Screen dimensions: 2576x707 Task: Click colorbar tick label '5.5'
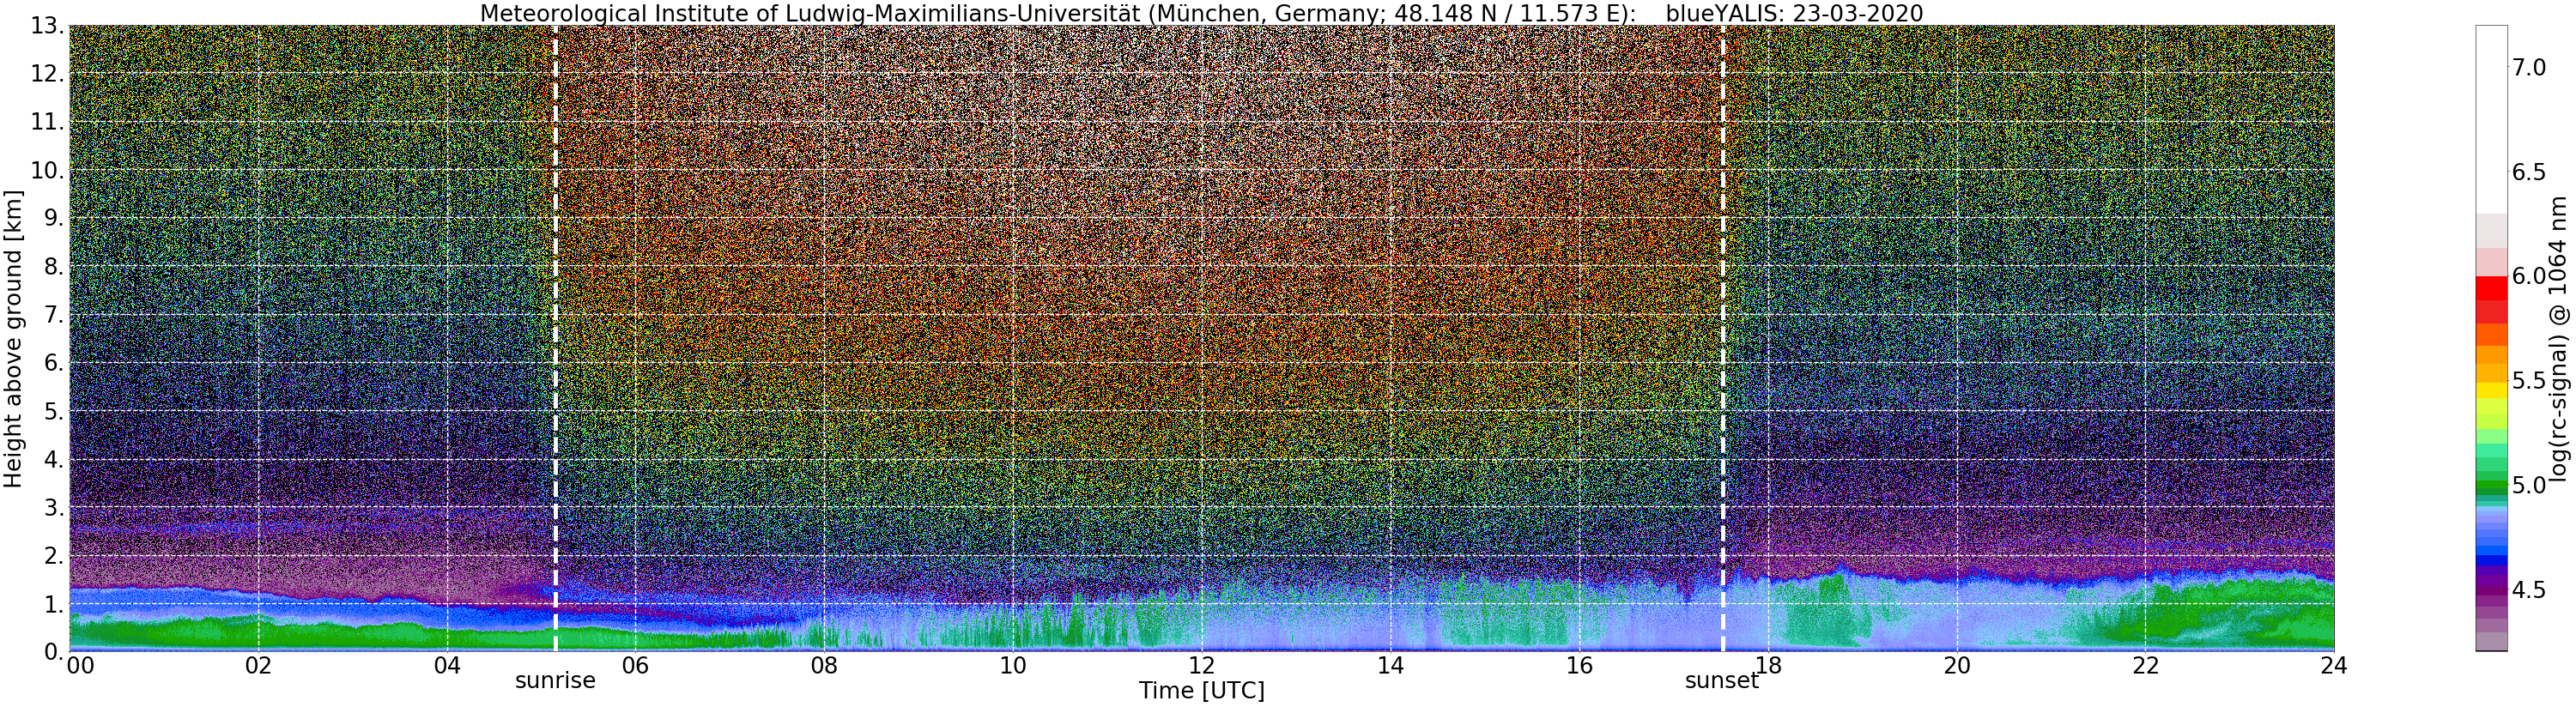(2529, 380)
